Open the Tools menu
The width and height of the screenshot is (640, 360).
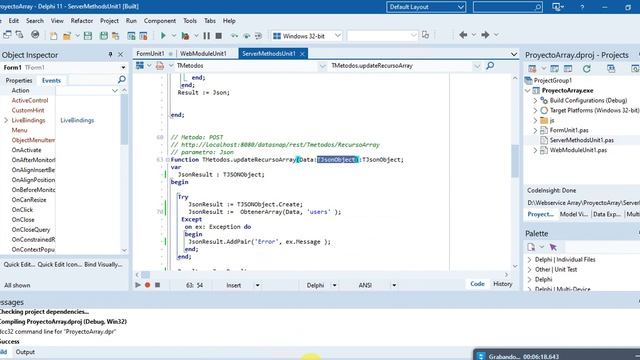[x=190, y=21]
